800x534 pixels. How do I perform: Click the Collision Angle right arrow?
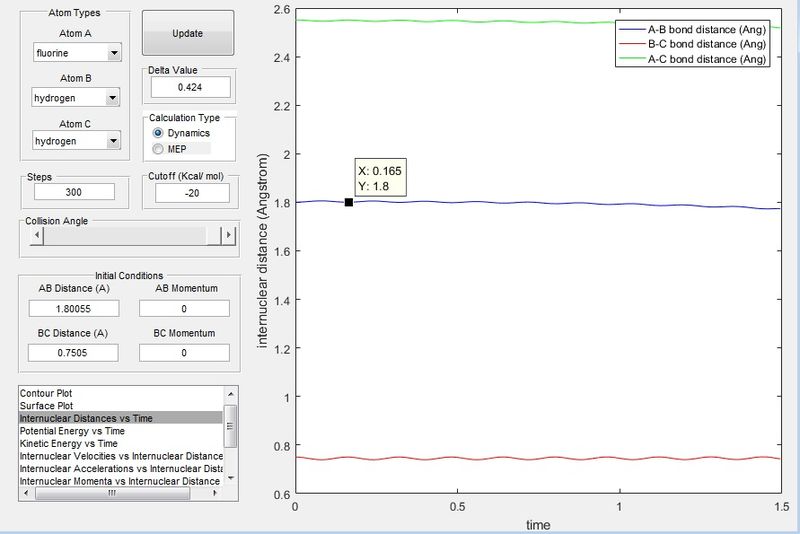pos(229,235)
